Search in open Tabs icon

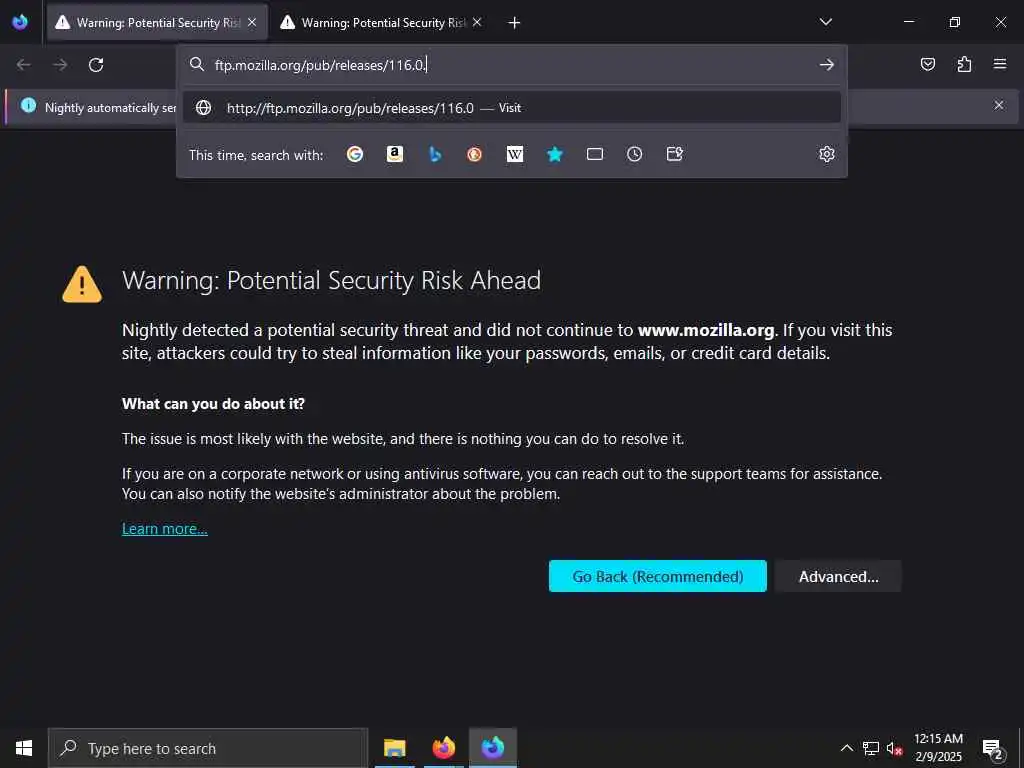[x=594, y=154]
